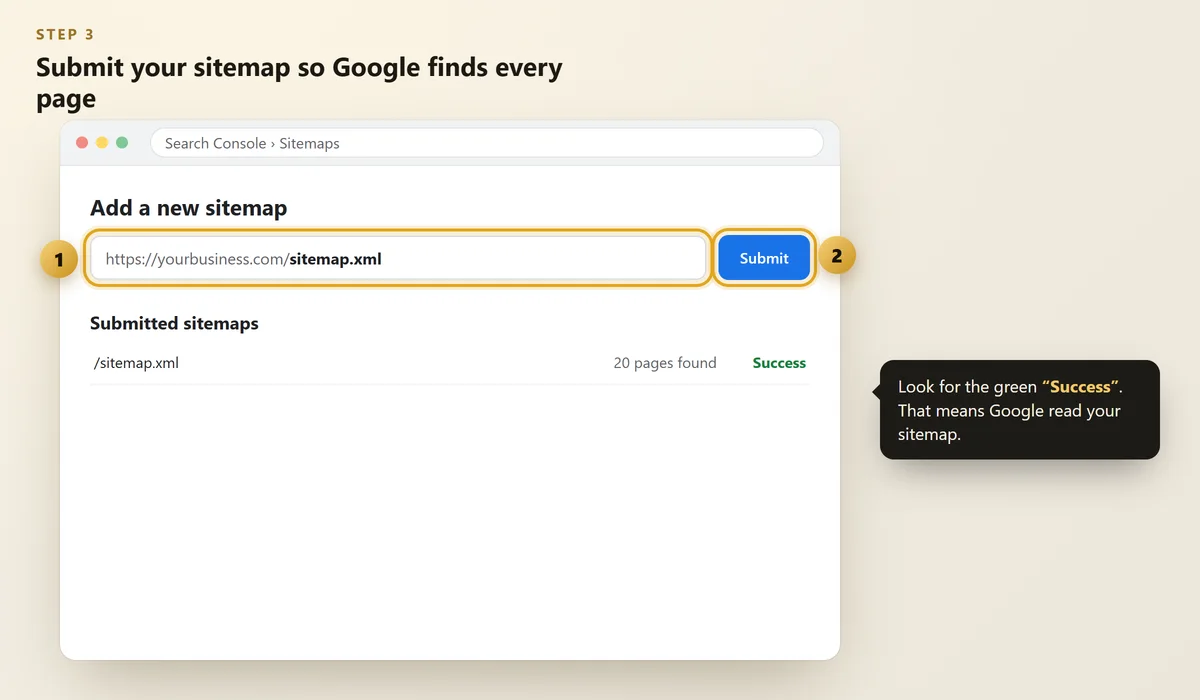Click the "Submitted sitemaps" heading
Viewport: 1200px width, 700px height.
click(x=174, y=323)
